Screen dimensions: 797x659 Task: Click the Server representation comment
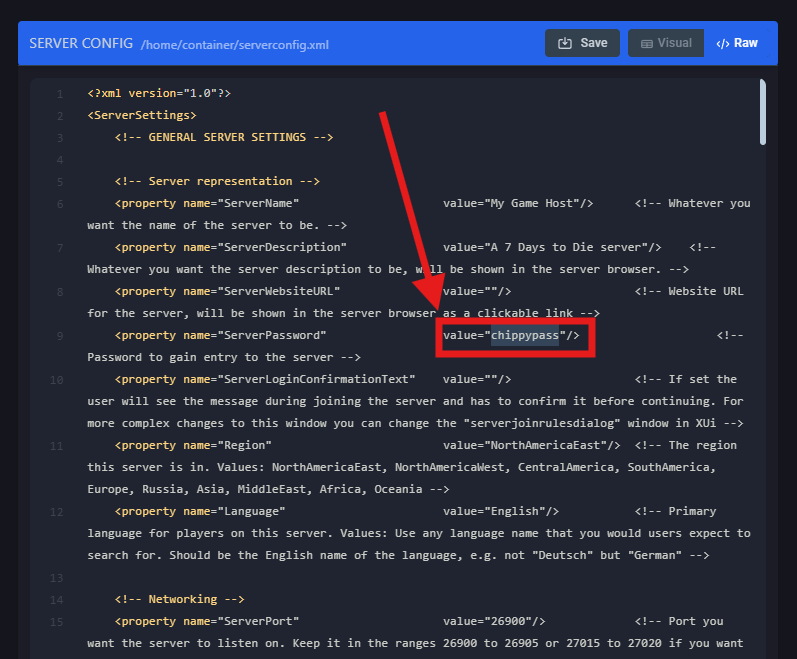pyautogui.click(x=217, y=181)
